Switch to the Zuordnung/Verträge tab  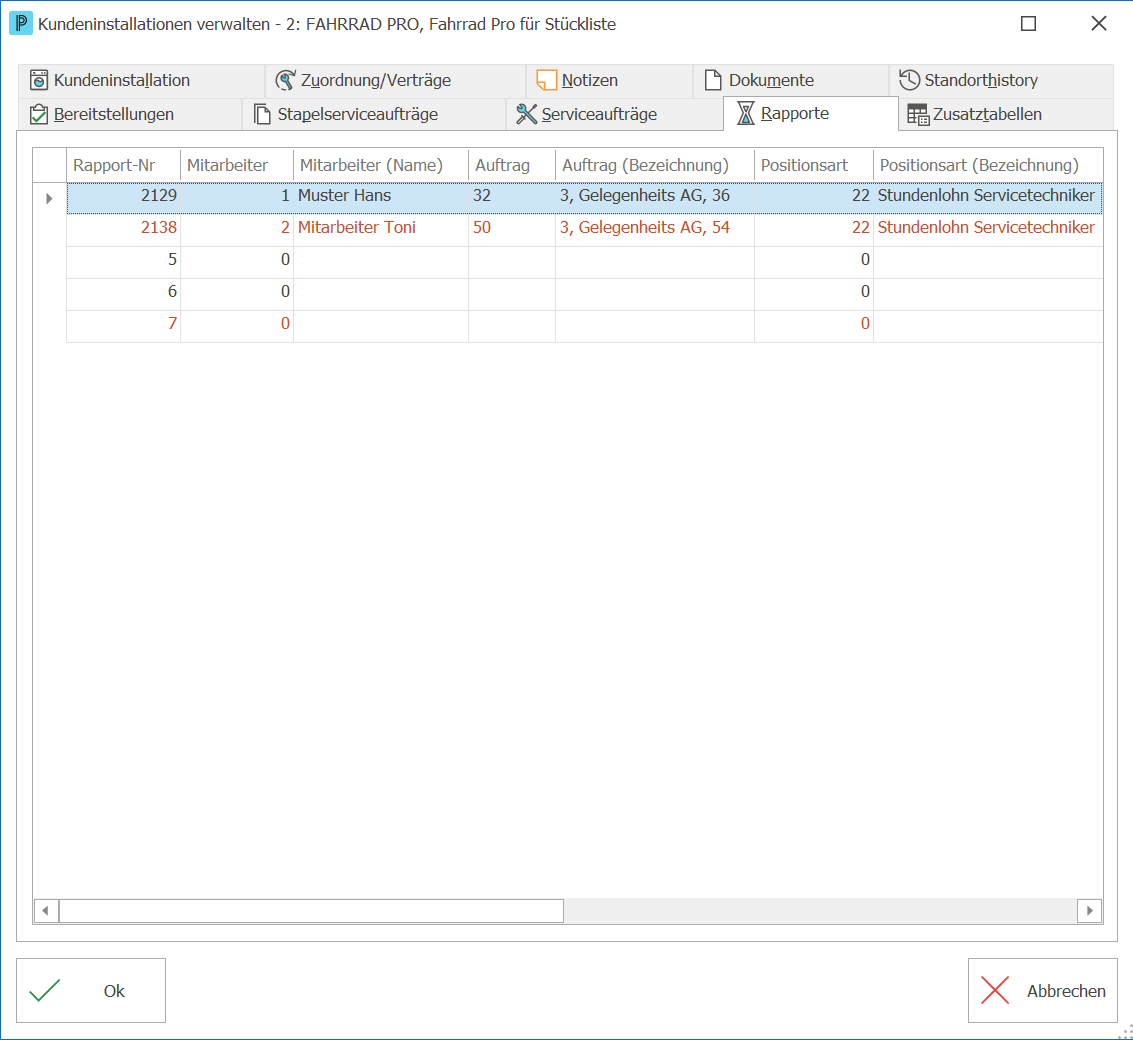[396, 80]
